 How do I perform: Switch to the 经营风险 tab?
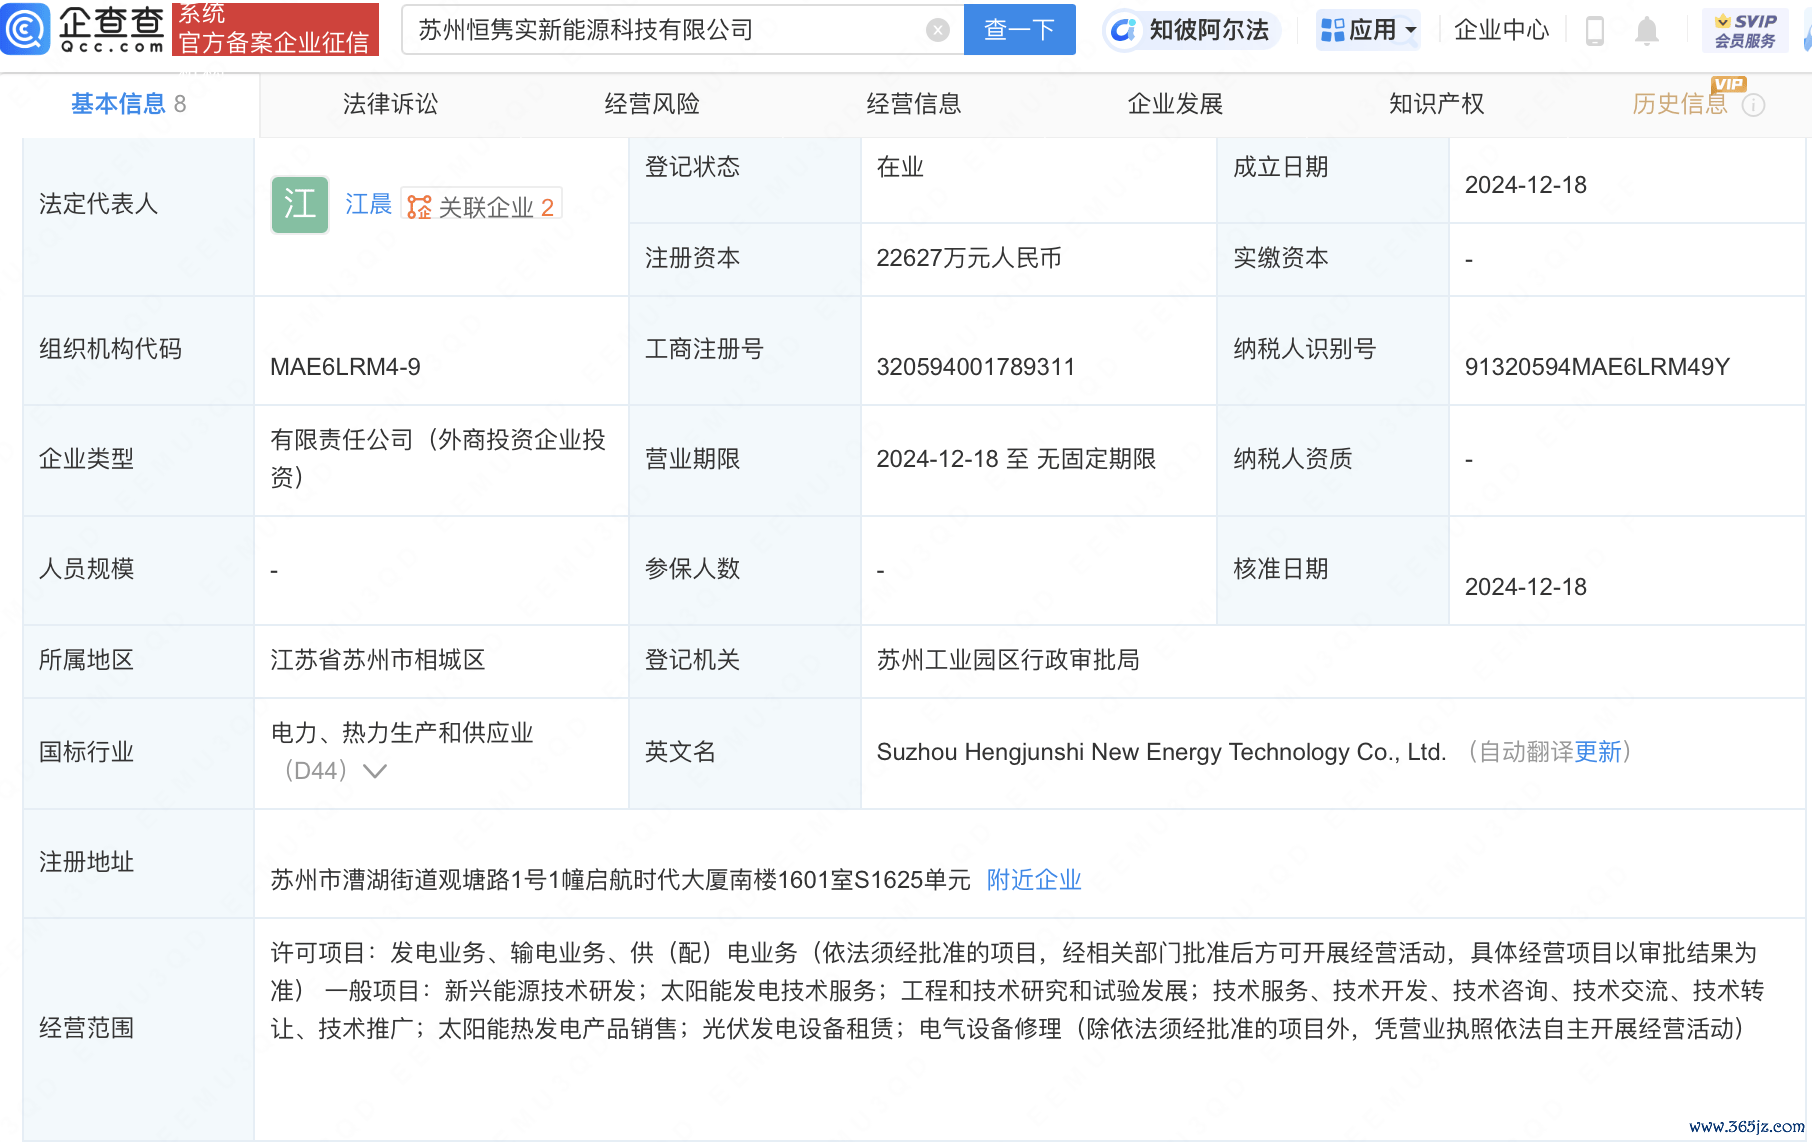click(652, 104)
